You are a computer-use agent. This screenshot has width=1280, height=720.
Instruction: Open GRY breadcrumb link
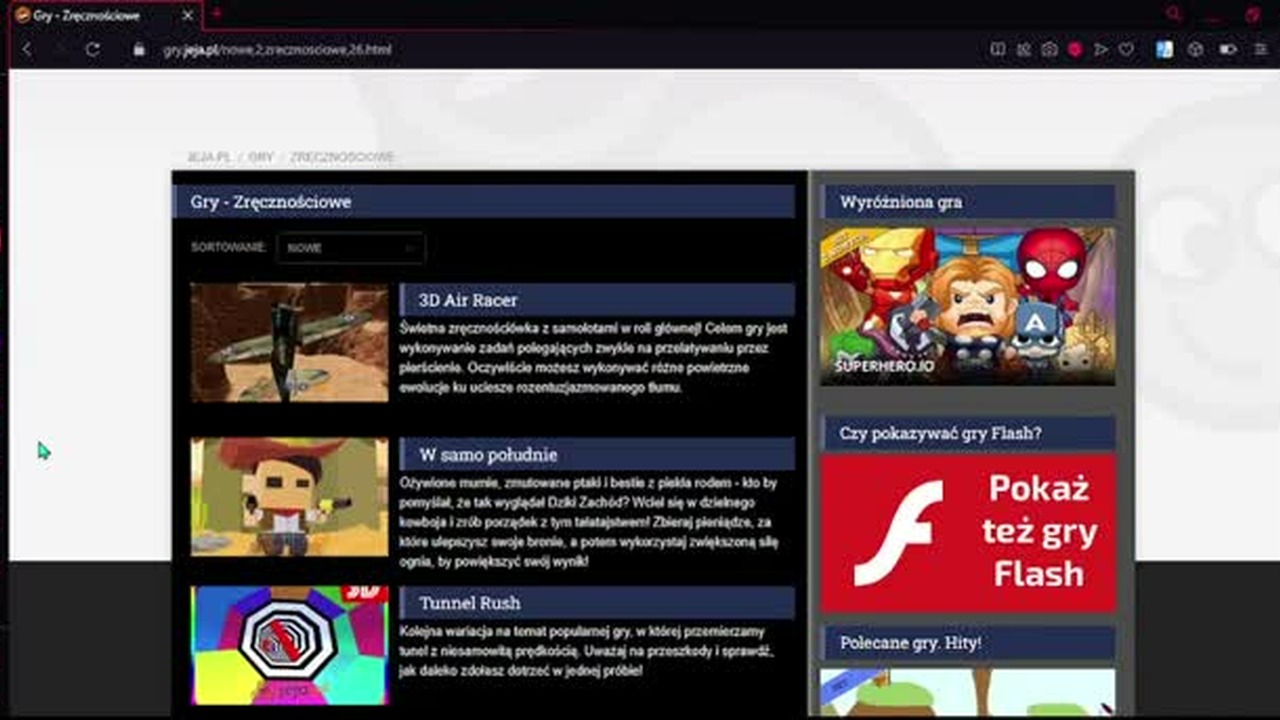261,157
